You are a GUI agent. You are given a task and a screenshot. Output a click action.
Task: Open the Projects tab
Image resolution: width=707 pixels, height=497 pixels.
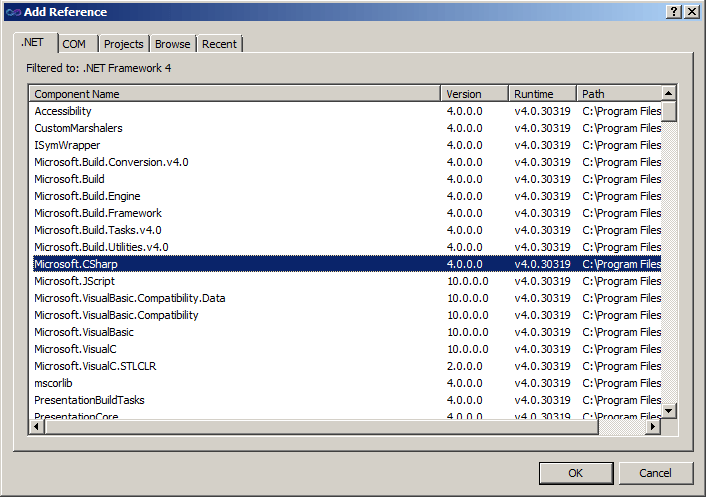click(x=124, y=44)
